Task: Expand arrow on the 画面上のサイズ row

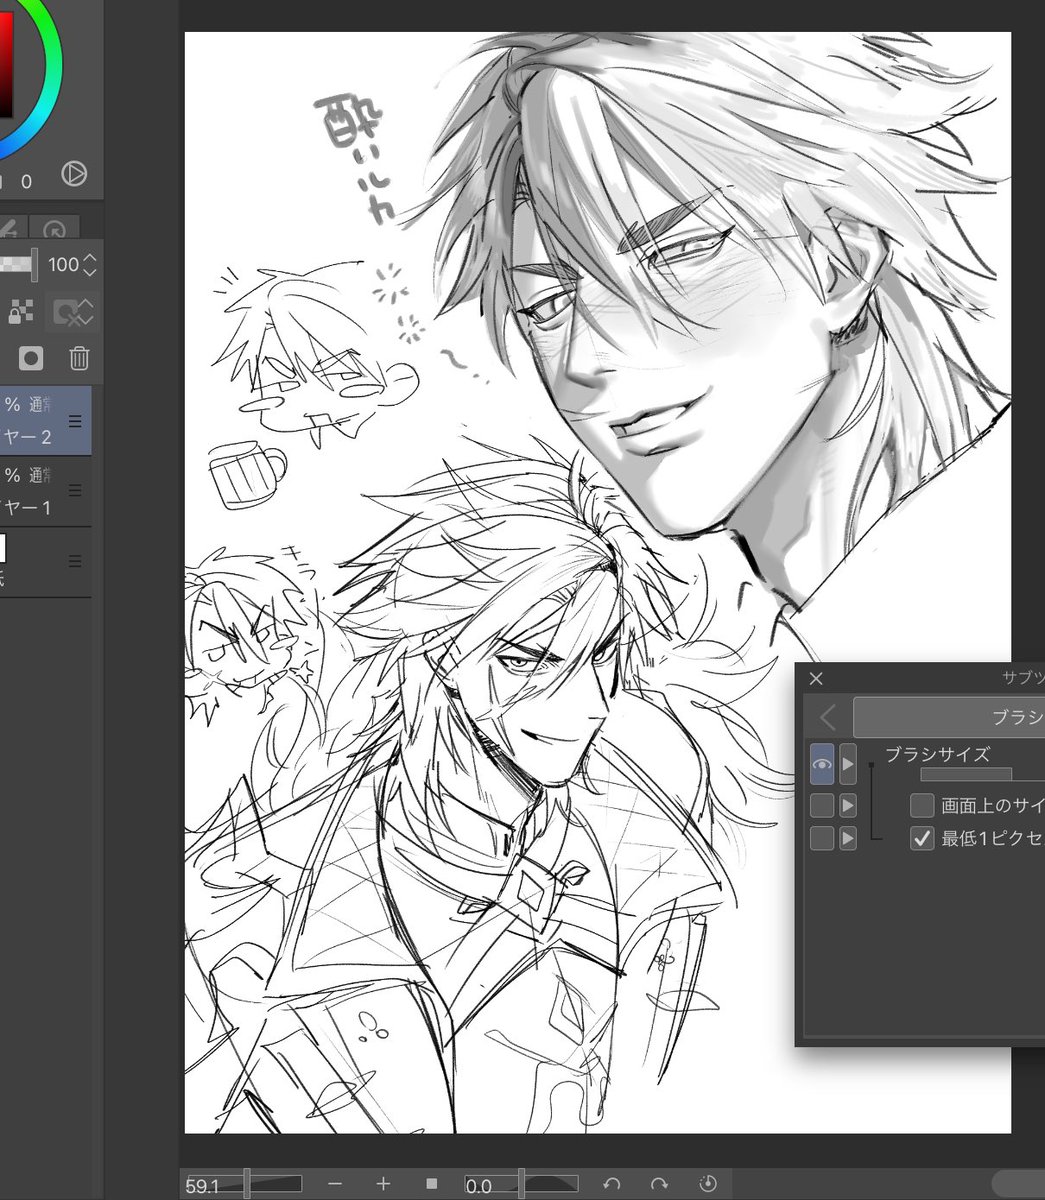Action: tap(848, 805)
